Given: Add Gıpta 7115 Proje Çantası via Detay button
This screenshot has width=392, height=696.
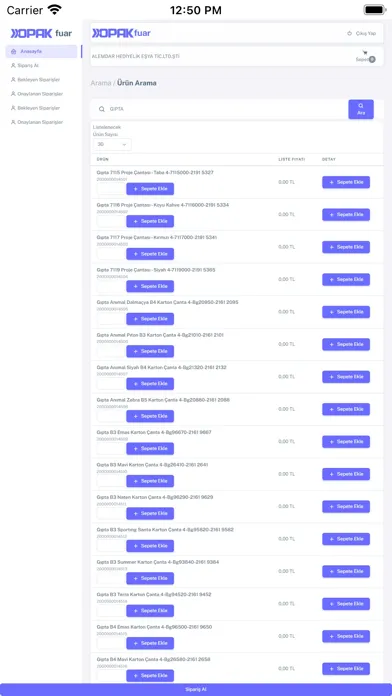Looking at the screenshot, I should (346, 182).
